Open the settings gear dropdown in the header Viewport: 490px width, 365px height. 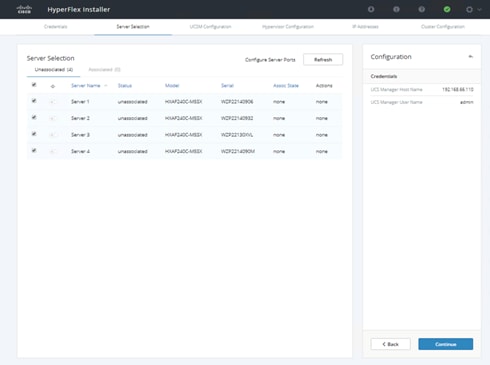(x=473, y=9)
